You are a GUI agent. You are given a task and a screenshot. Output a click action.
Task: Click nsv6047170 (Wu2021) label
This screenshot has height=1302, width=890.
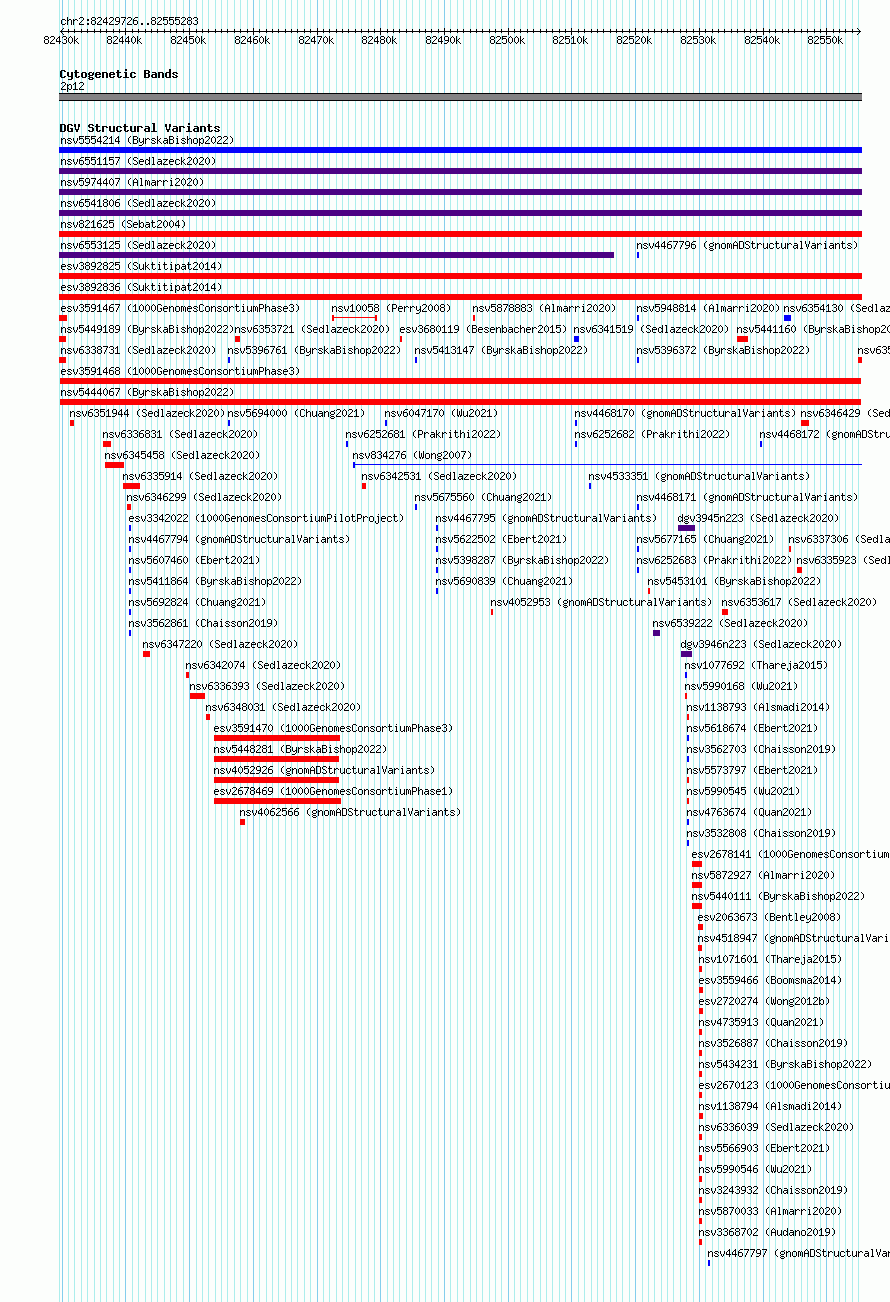click(441, 414)
